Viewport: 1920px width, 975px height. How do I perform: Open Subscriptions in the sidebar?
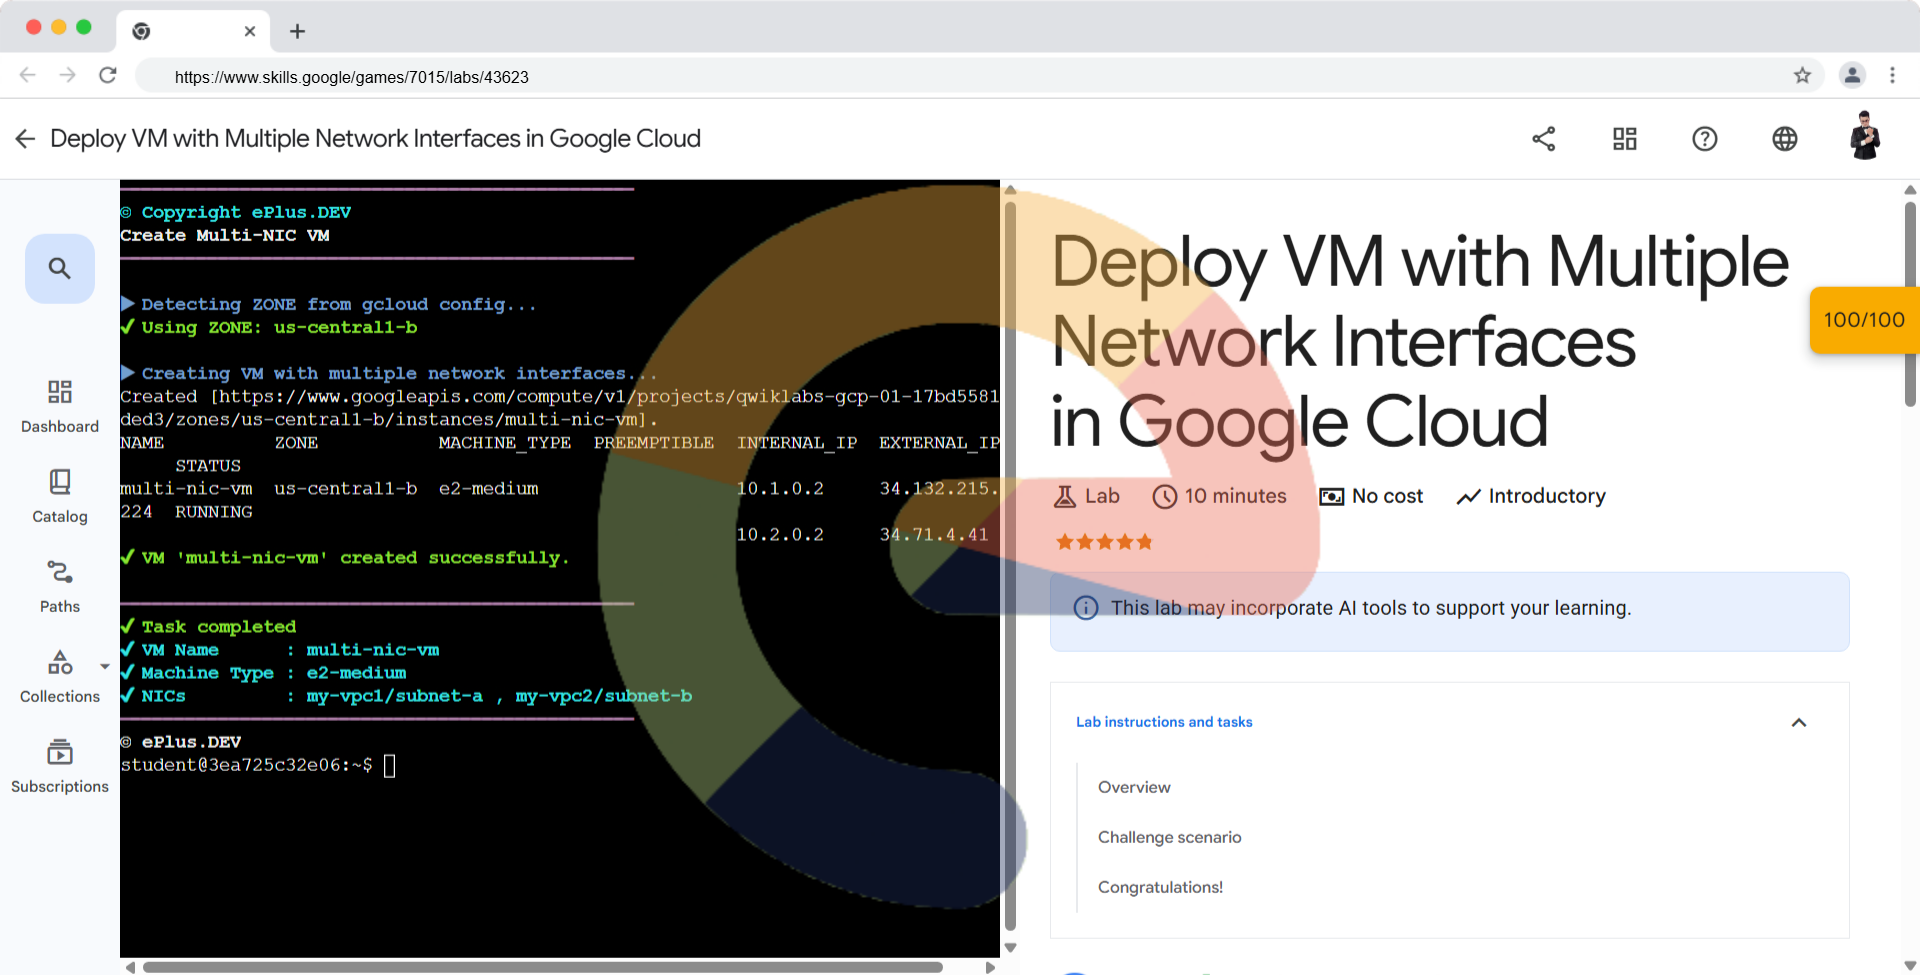[60, 766]
